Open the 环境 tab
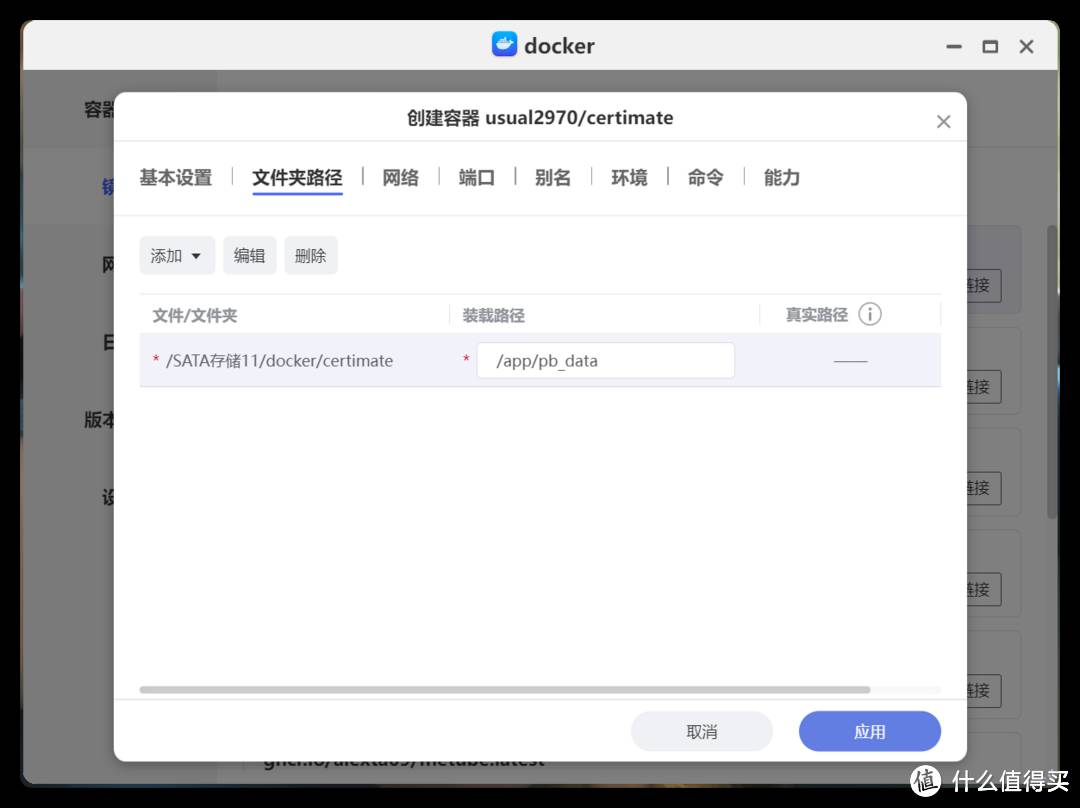1080x808 pixels. coord(630,178)
